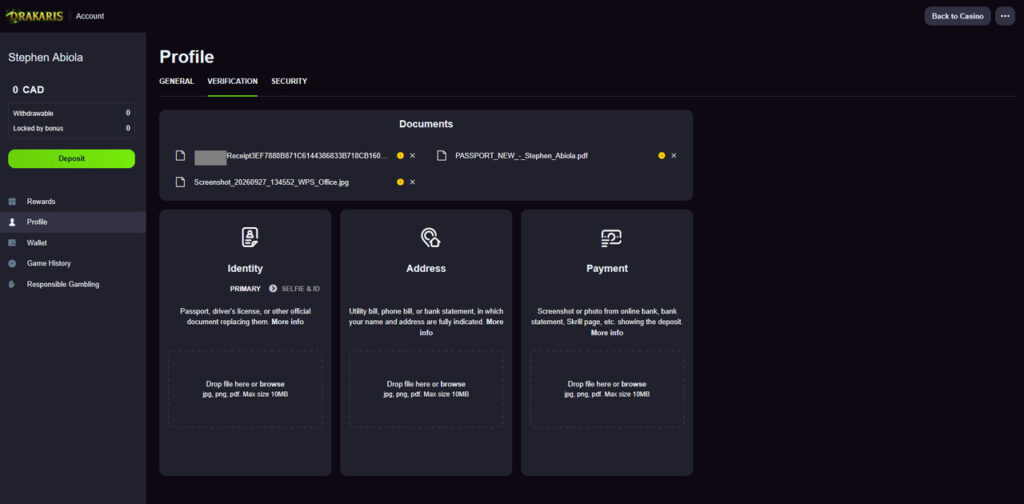Browse for file in Address drop zone

pos(453,384)
